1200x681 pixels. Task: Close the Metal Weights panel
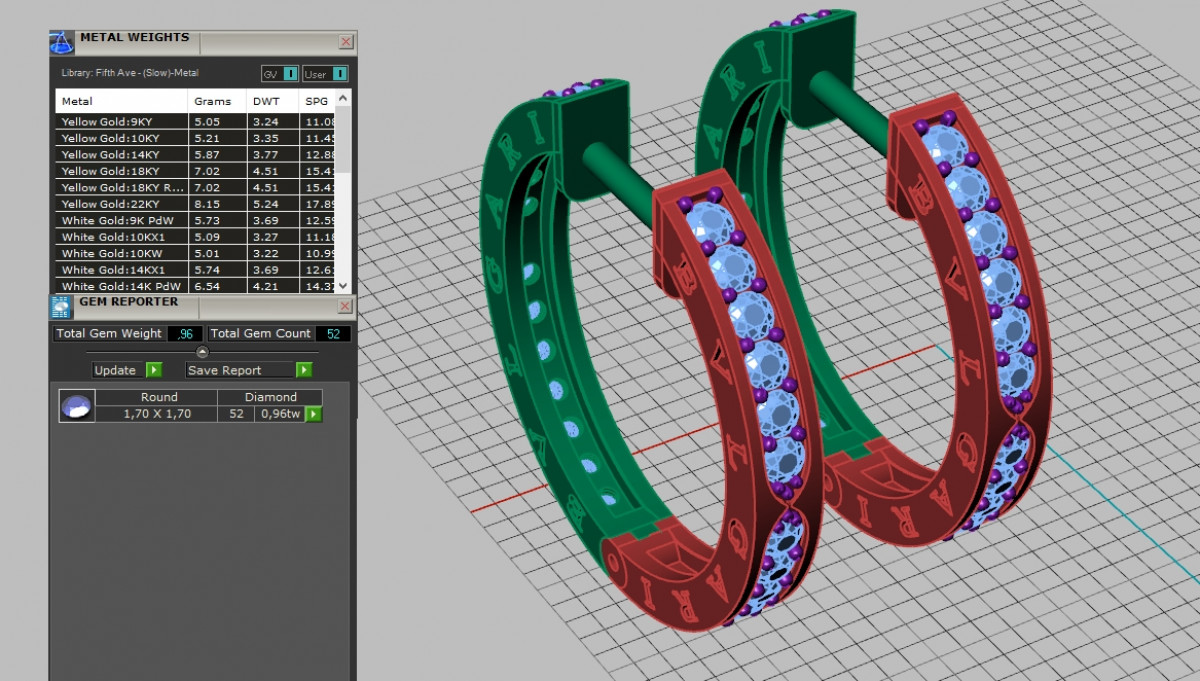[x=345, y=42]
